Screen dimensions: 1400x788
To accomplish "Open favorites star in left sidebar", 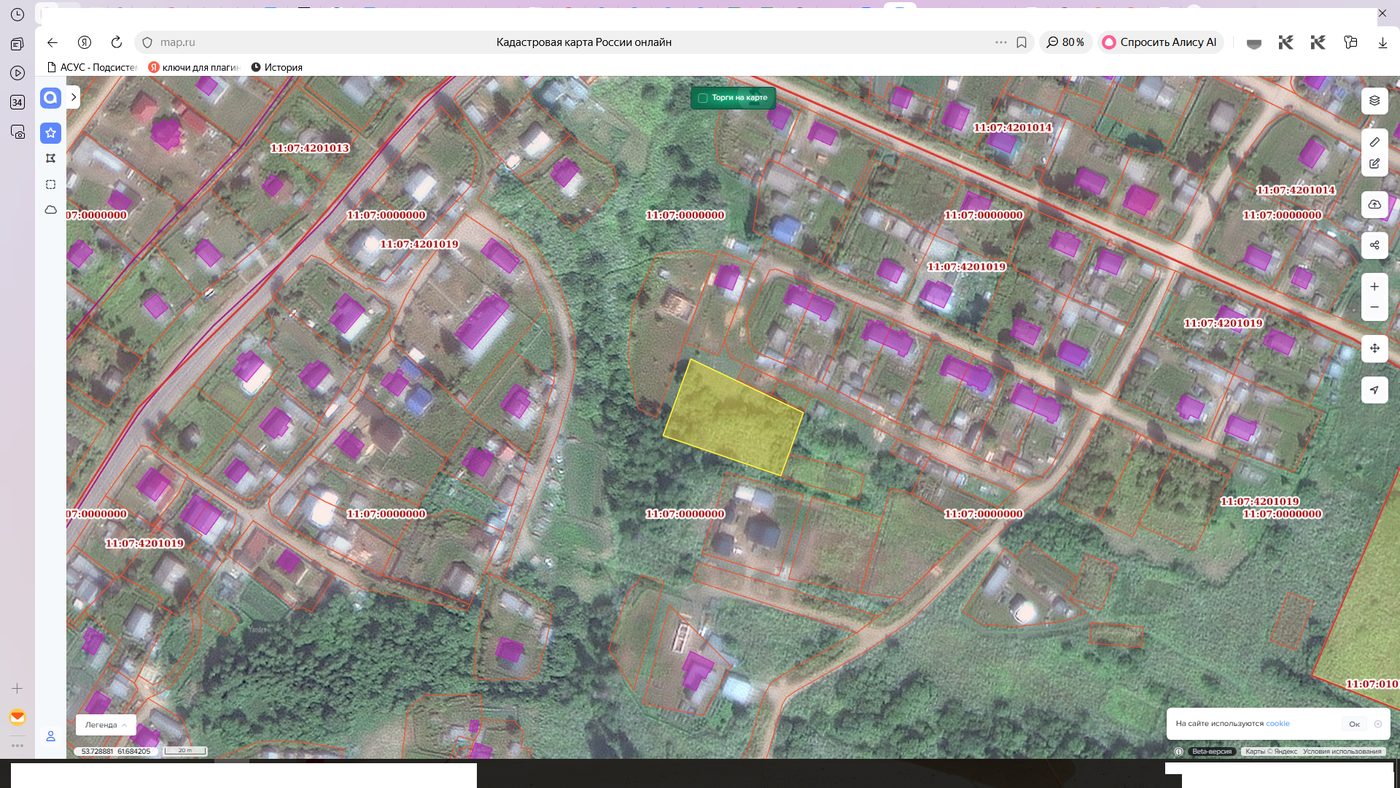I will 50,133.
